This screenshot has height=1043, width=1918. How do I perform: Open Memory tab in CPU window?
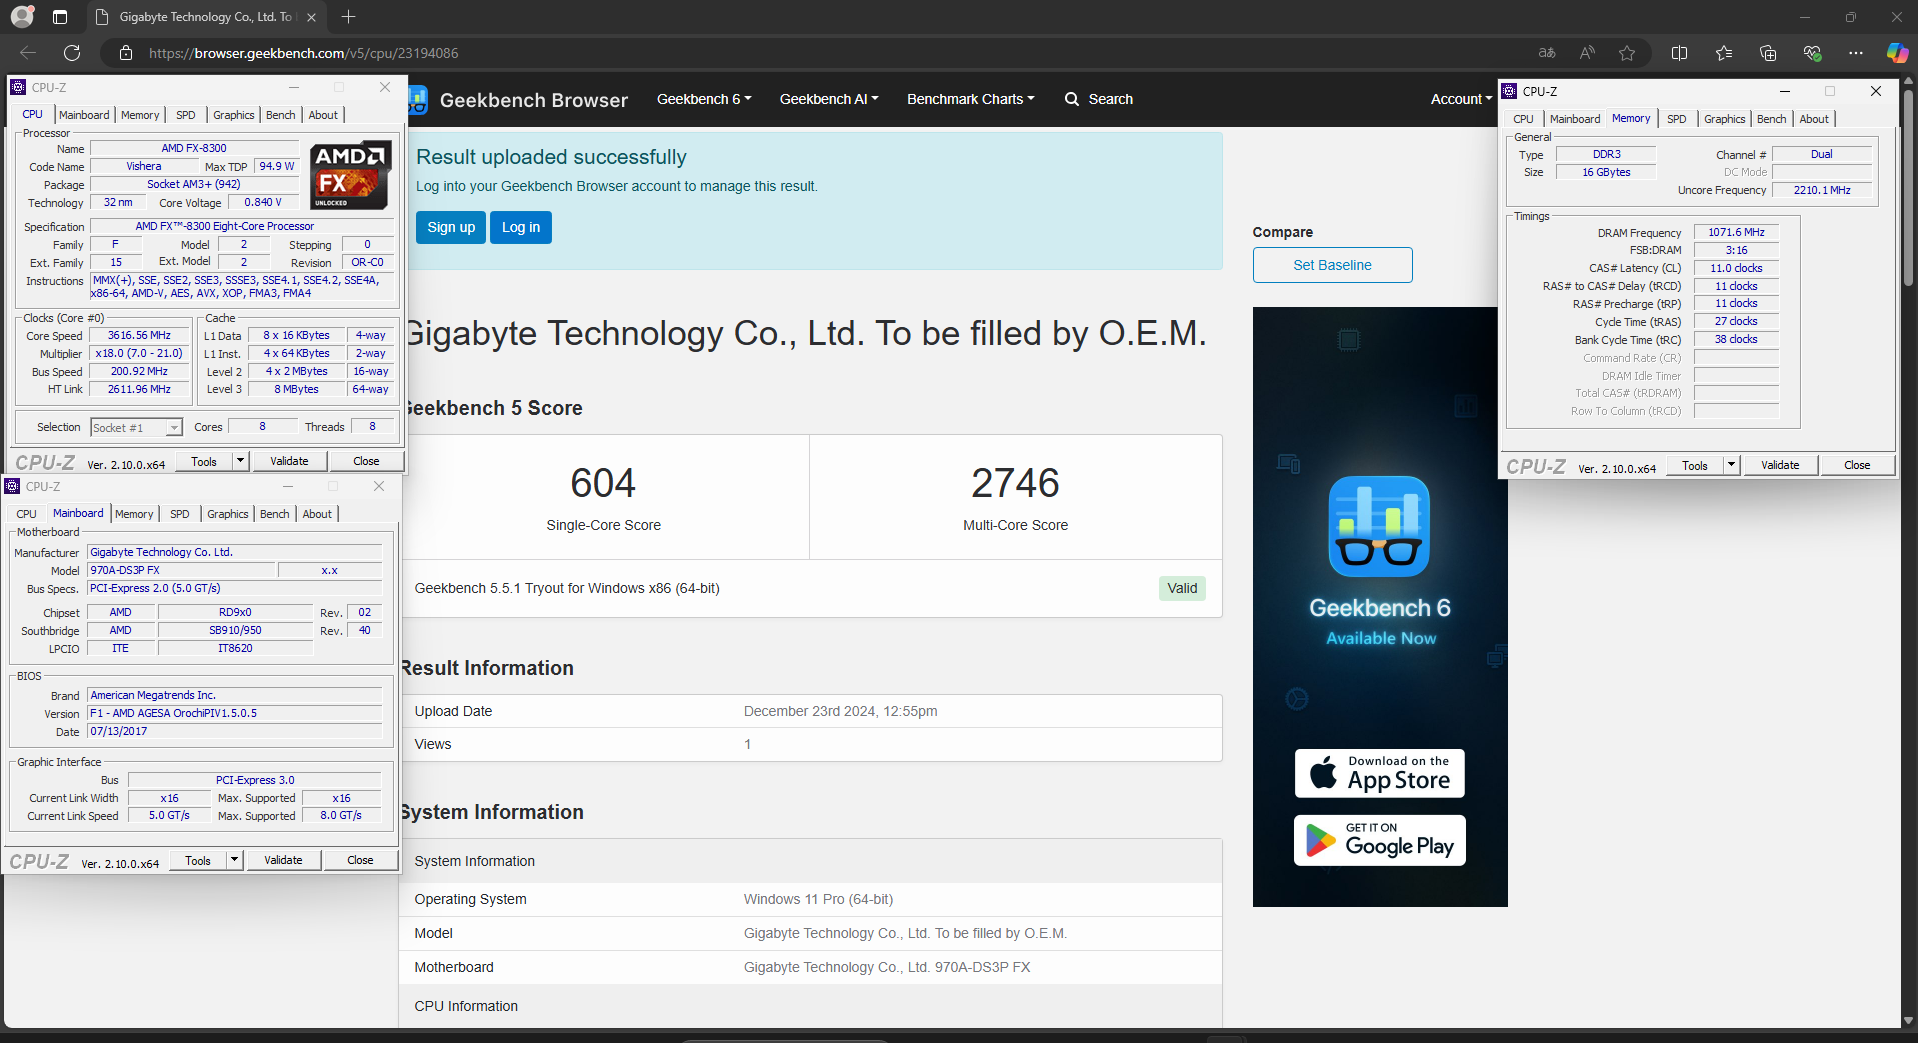coord(140,115)
